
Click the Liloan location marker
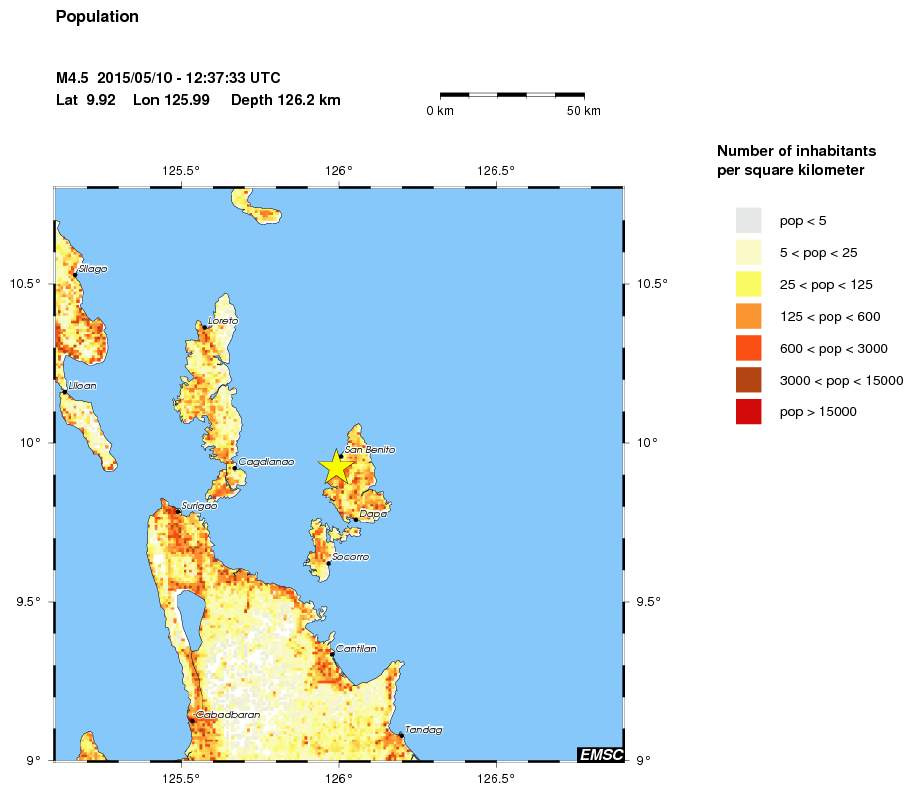pyautogui.click(x=64, y=392)
